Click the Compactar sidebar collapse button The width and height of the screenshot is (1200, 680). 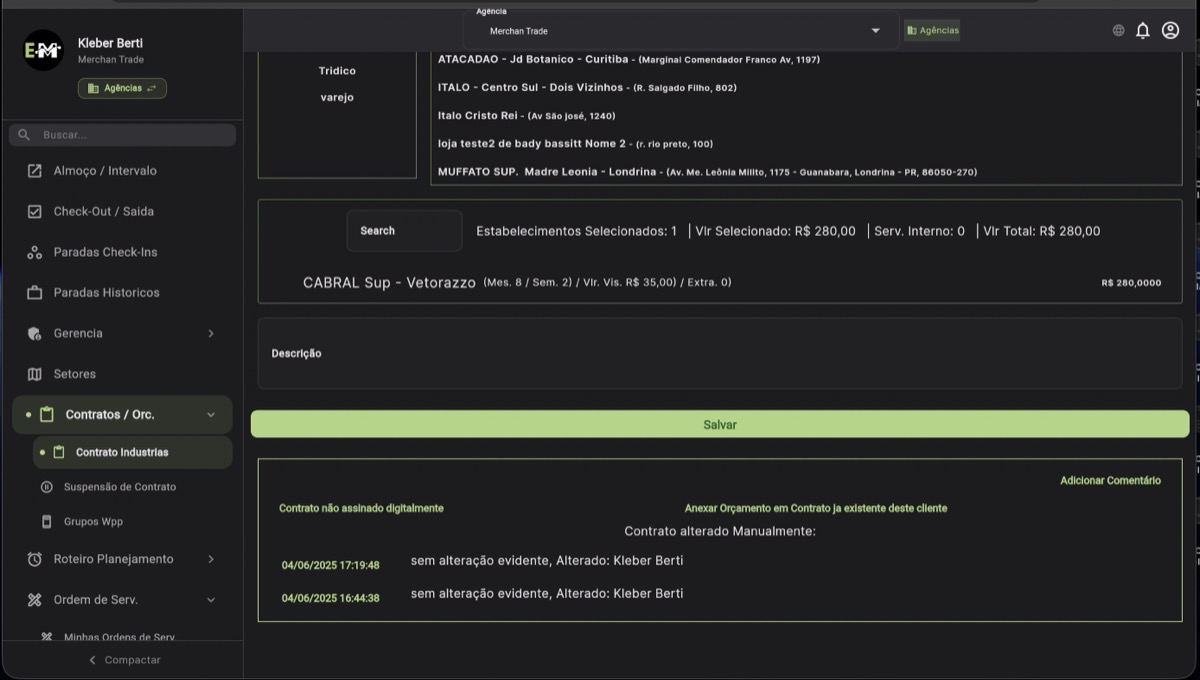click(122, 660)
